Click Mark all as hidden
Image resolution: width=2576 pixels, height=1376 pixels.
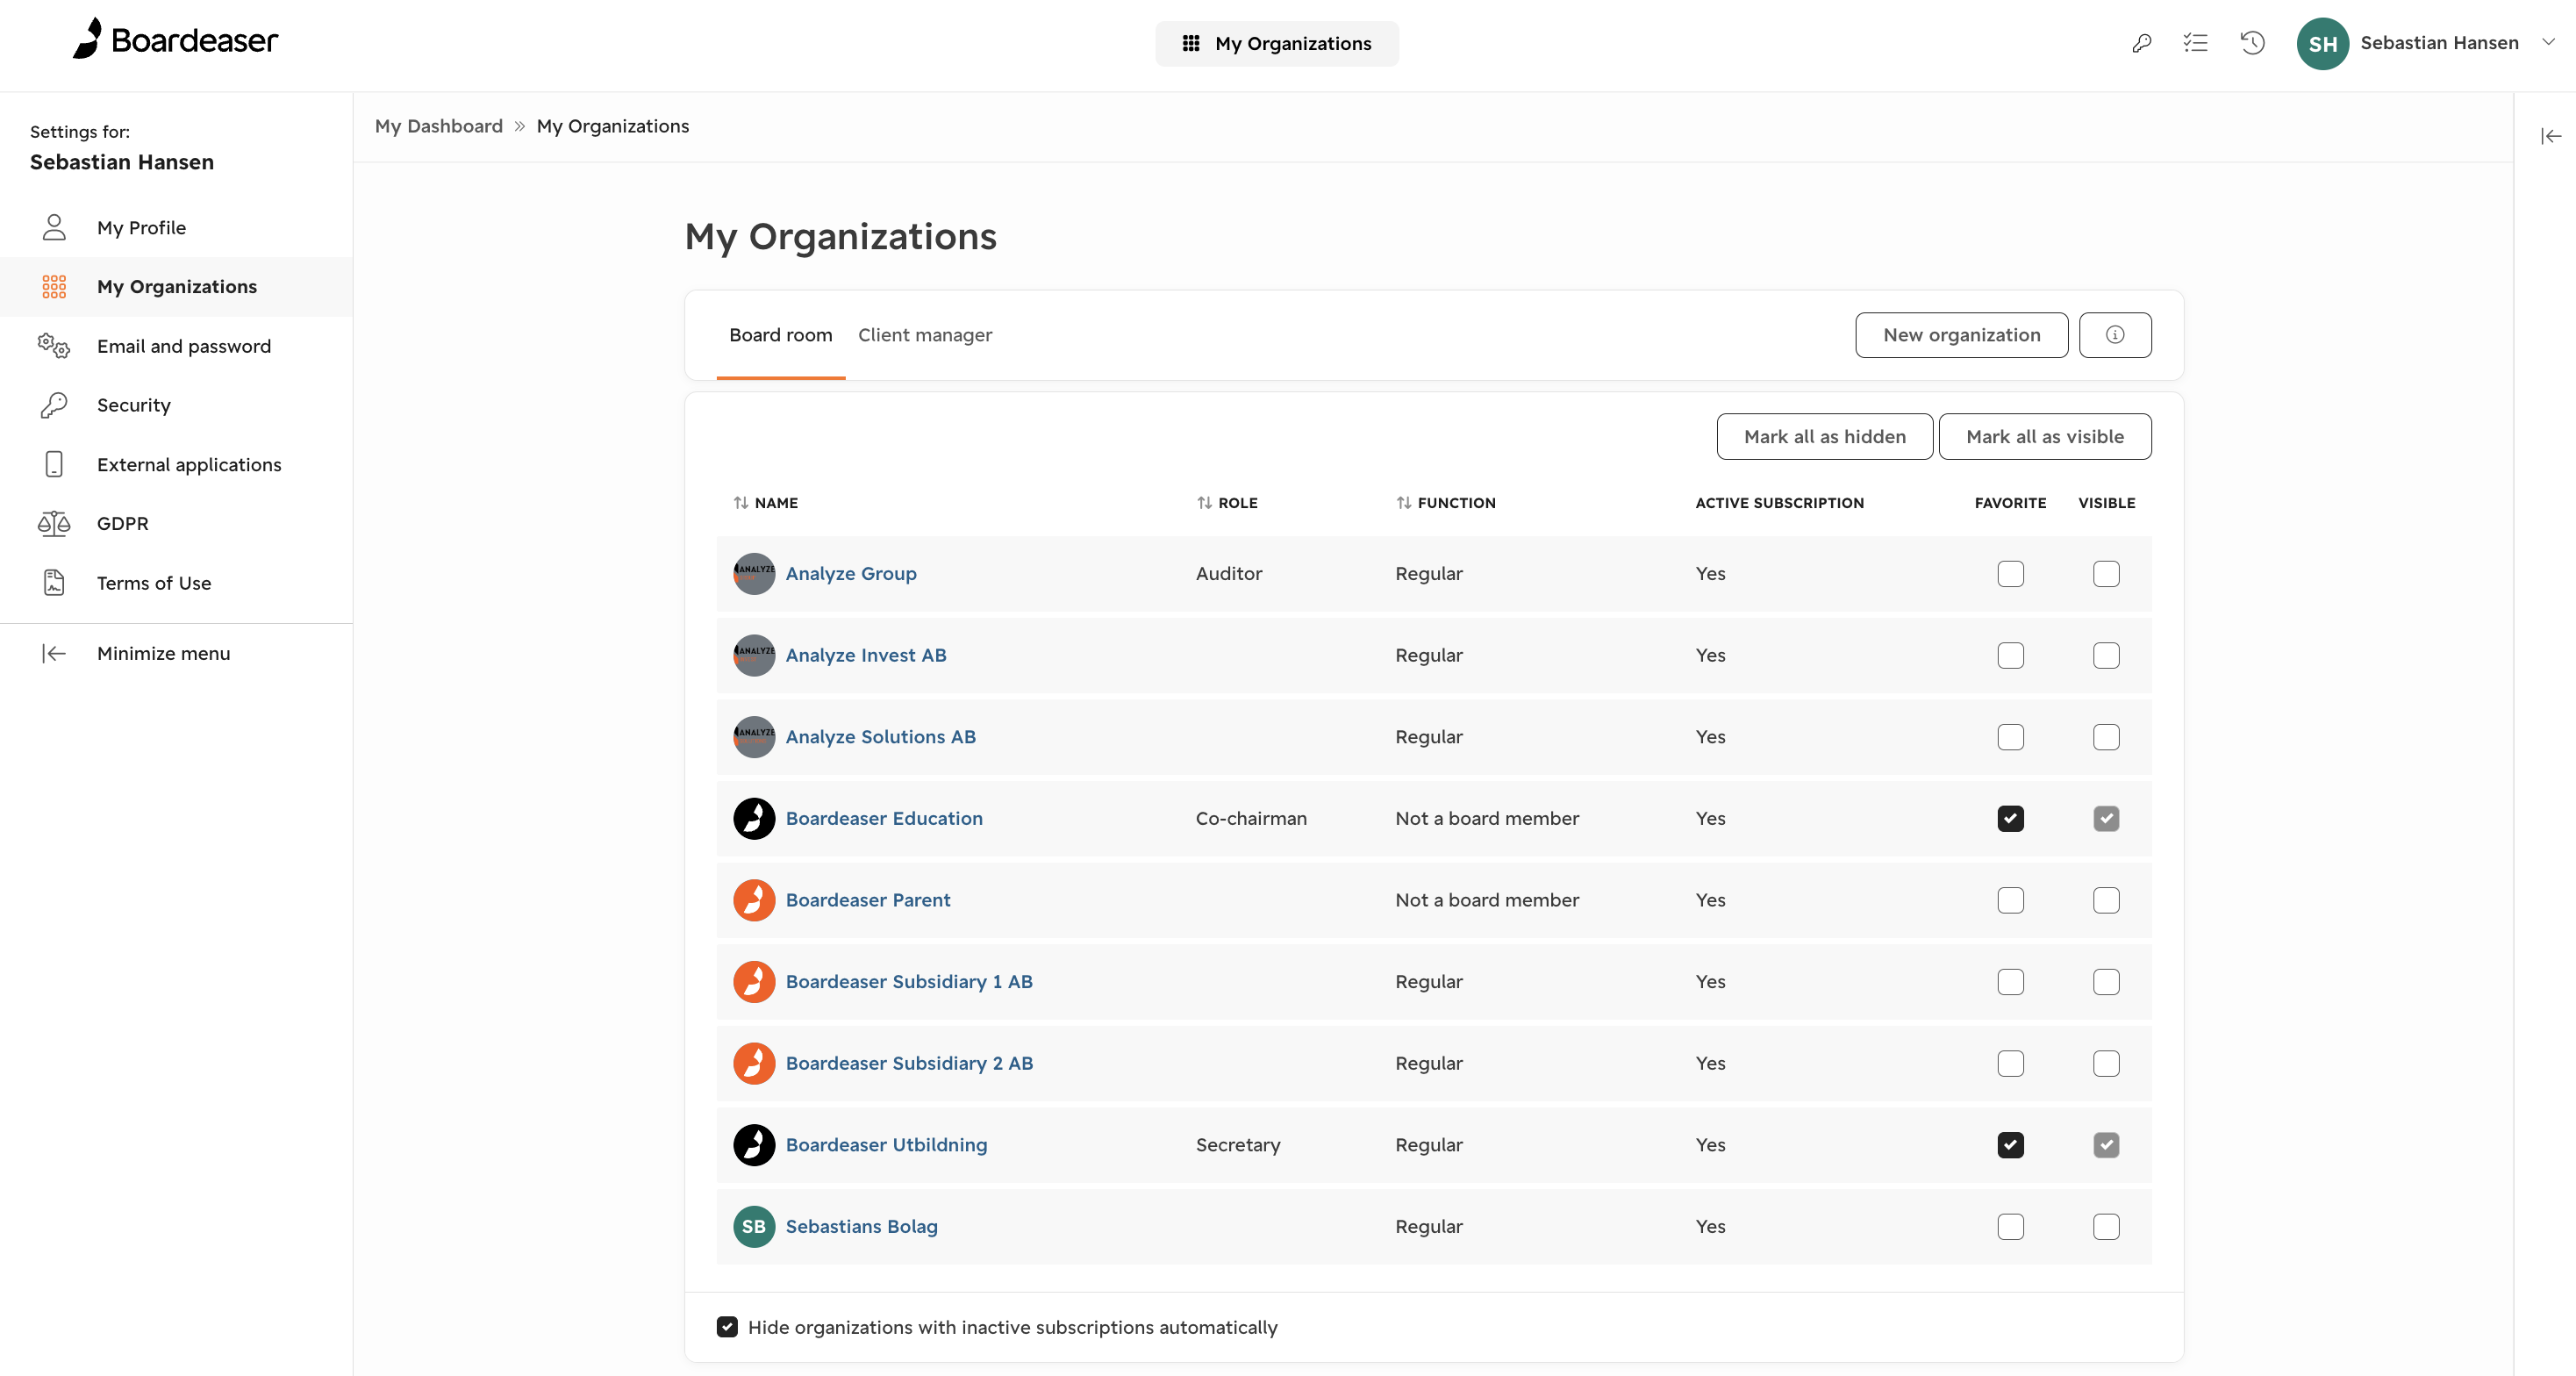[1824, 437]
